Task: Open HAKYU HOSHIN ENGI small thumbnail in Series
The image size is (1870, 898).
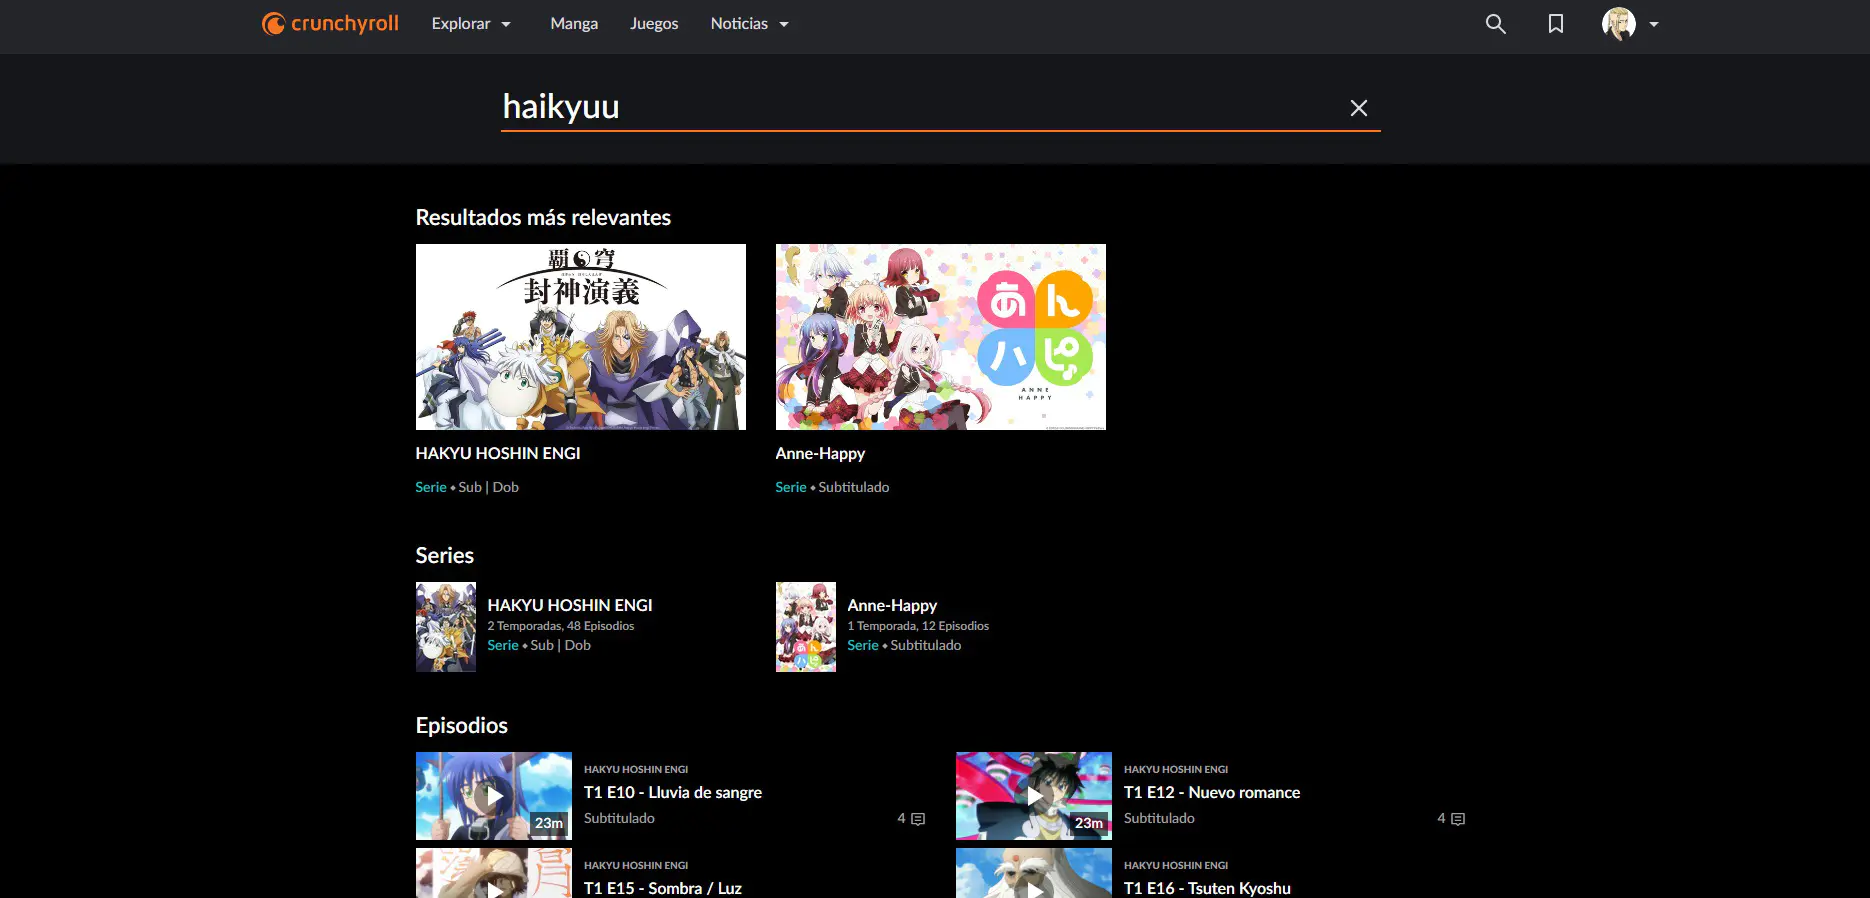Action: (x=445, y=627)
